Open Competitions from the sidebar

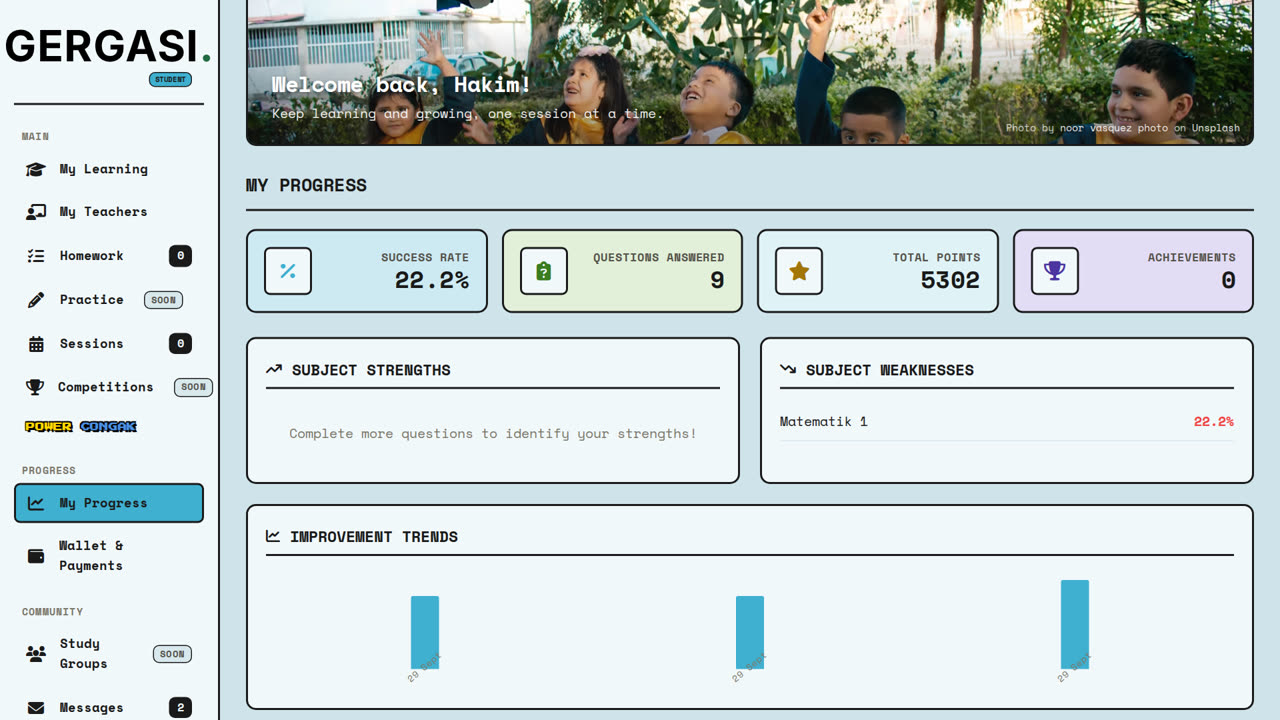coord(109,387)
